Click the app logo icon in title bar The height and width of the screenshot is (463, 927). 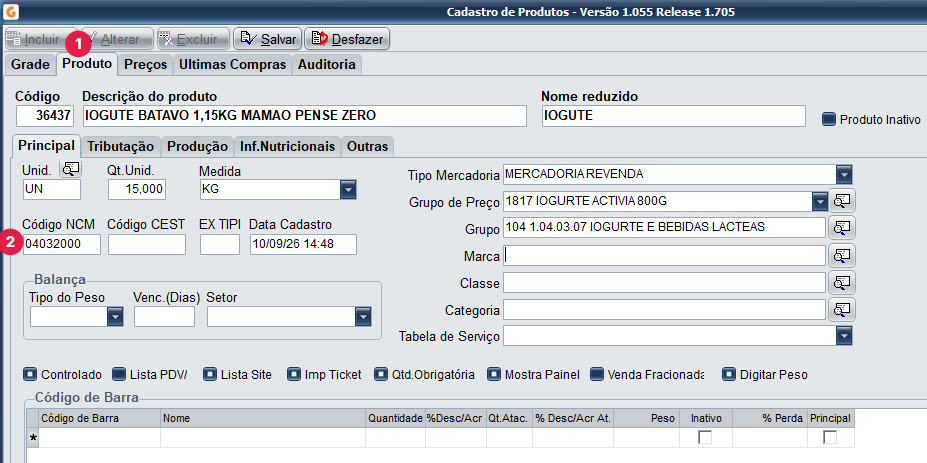coord(11,11)
